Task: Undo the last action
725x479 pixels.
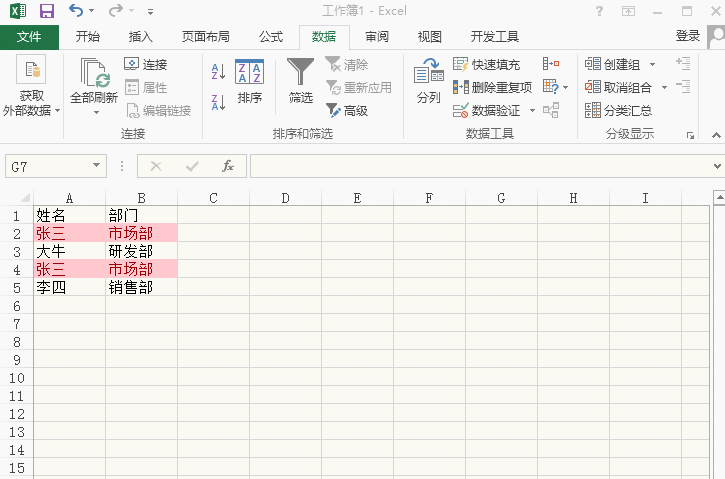Action: [76, 10]
